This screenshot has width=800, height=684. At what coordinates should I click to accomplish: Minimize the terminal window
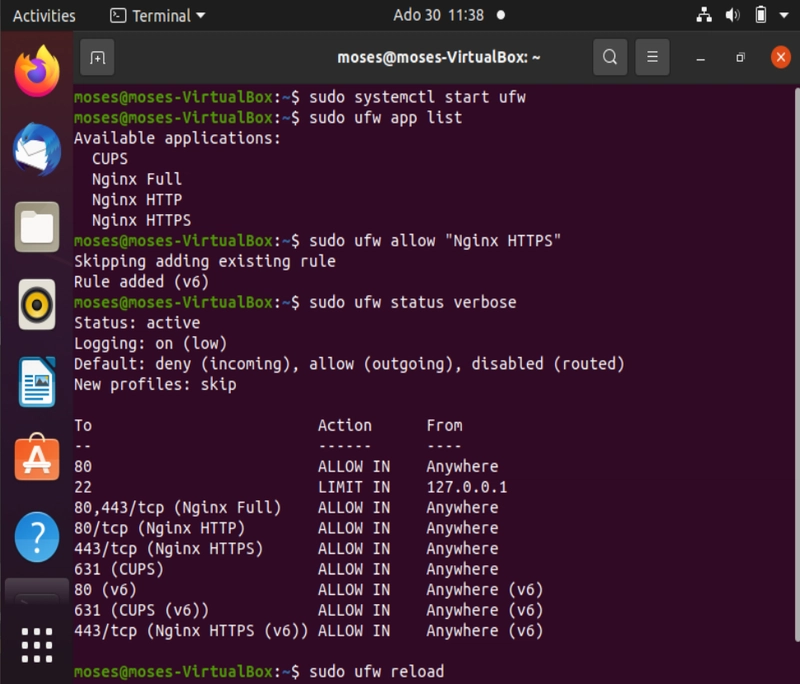click(x=701, y=58)
